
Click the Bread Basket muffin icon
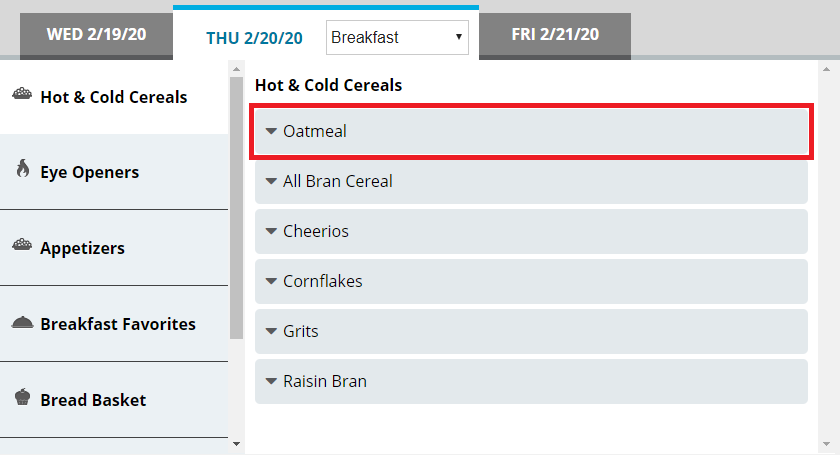(x=22, y=398)
